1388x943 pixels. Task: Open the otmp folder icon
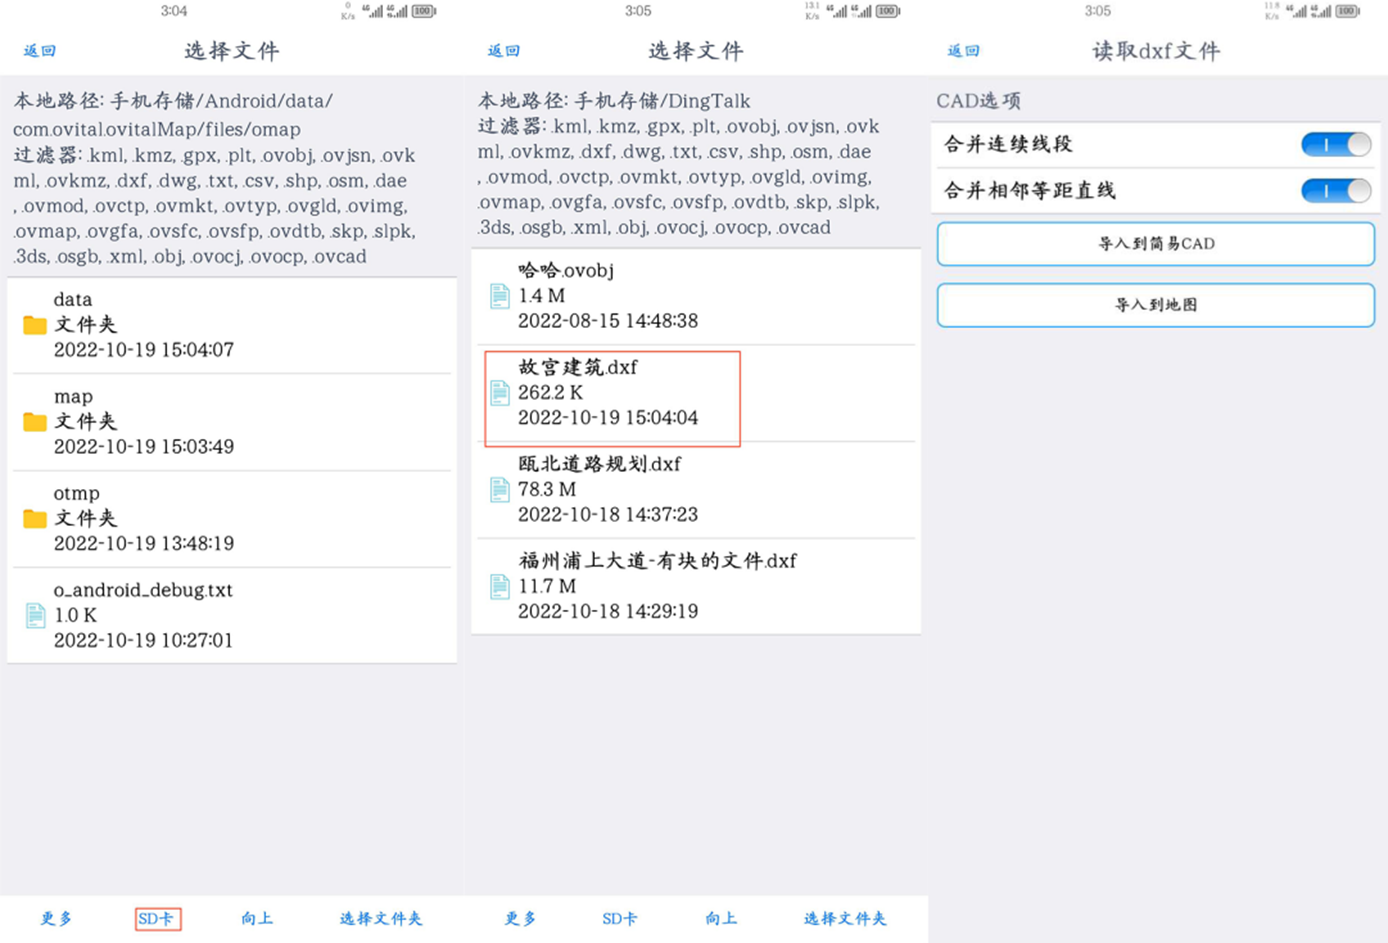click(35, 518)
